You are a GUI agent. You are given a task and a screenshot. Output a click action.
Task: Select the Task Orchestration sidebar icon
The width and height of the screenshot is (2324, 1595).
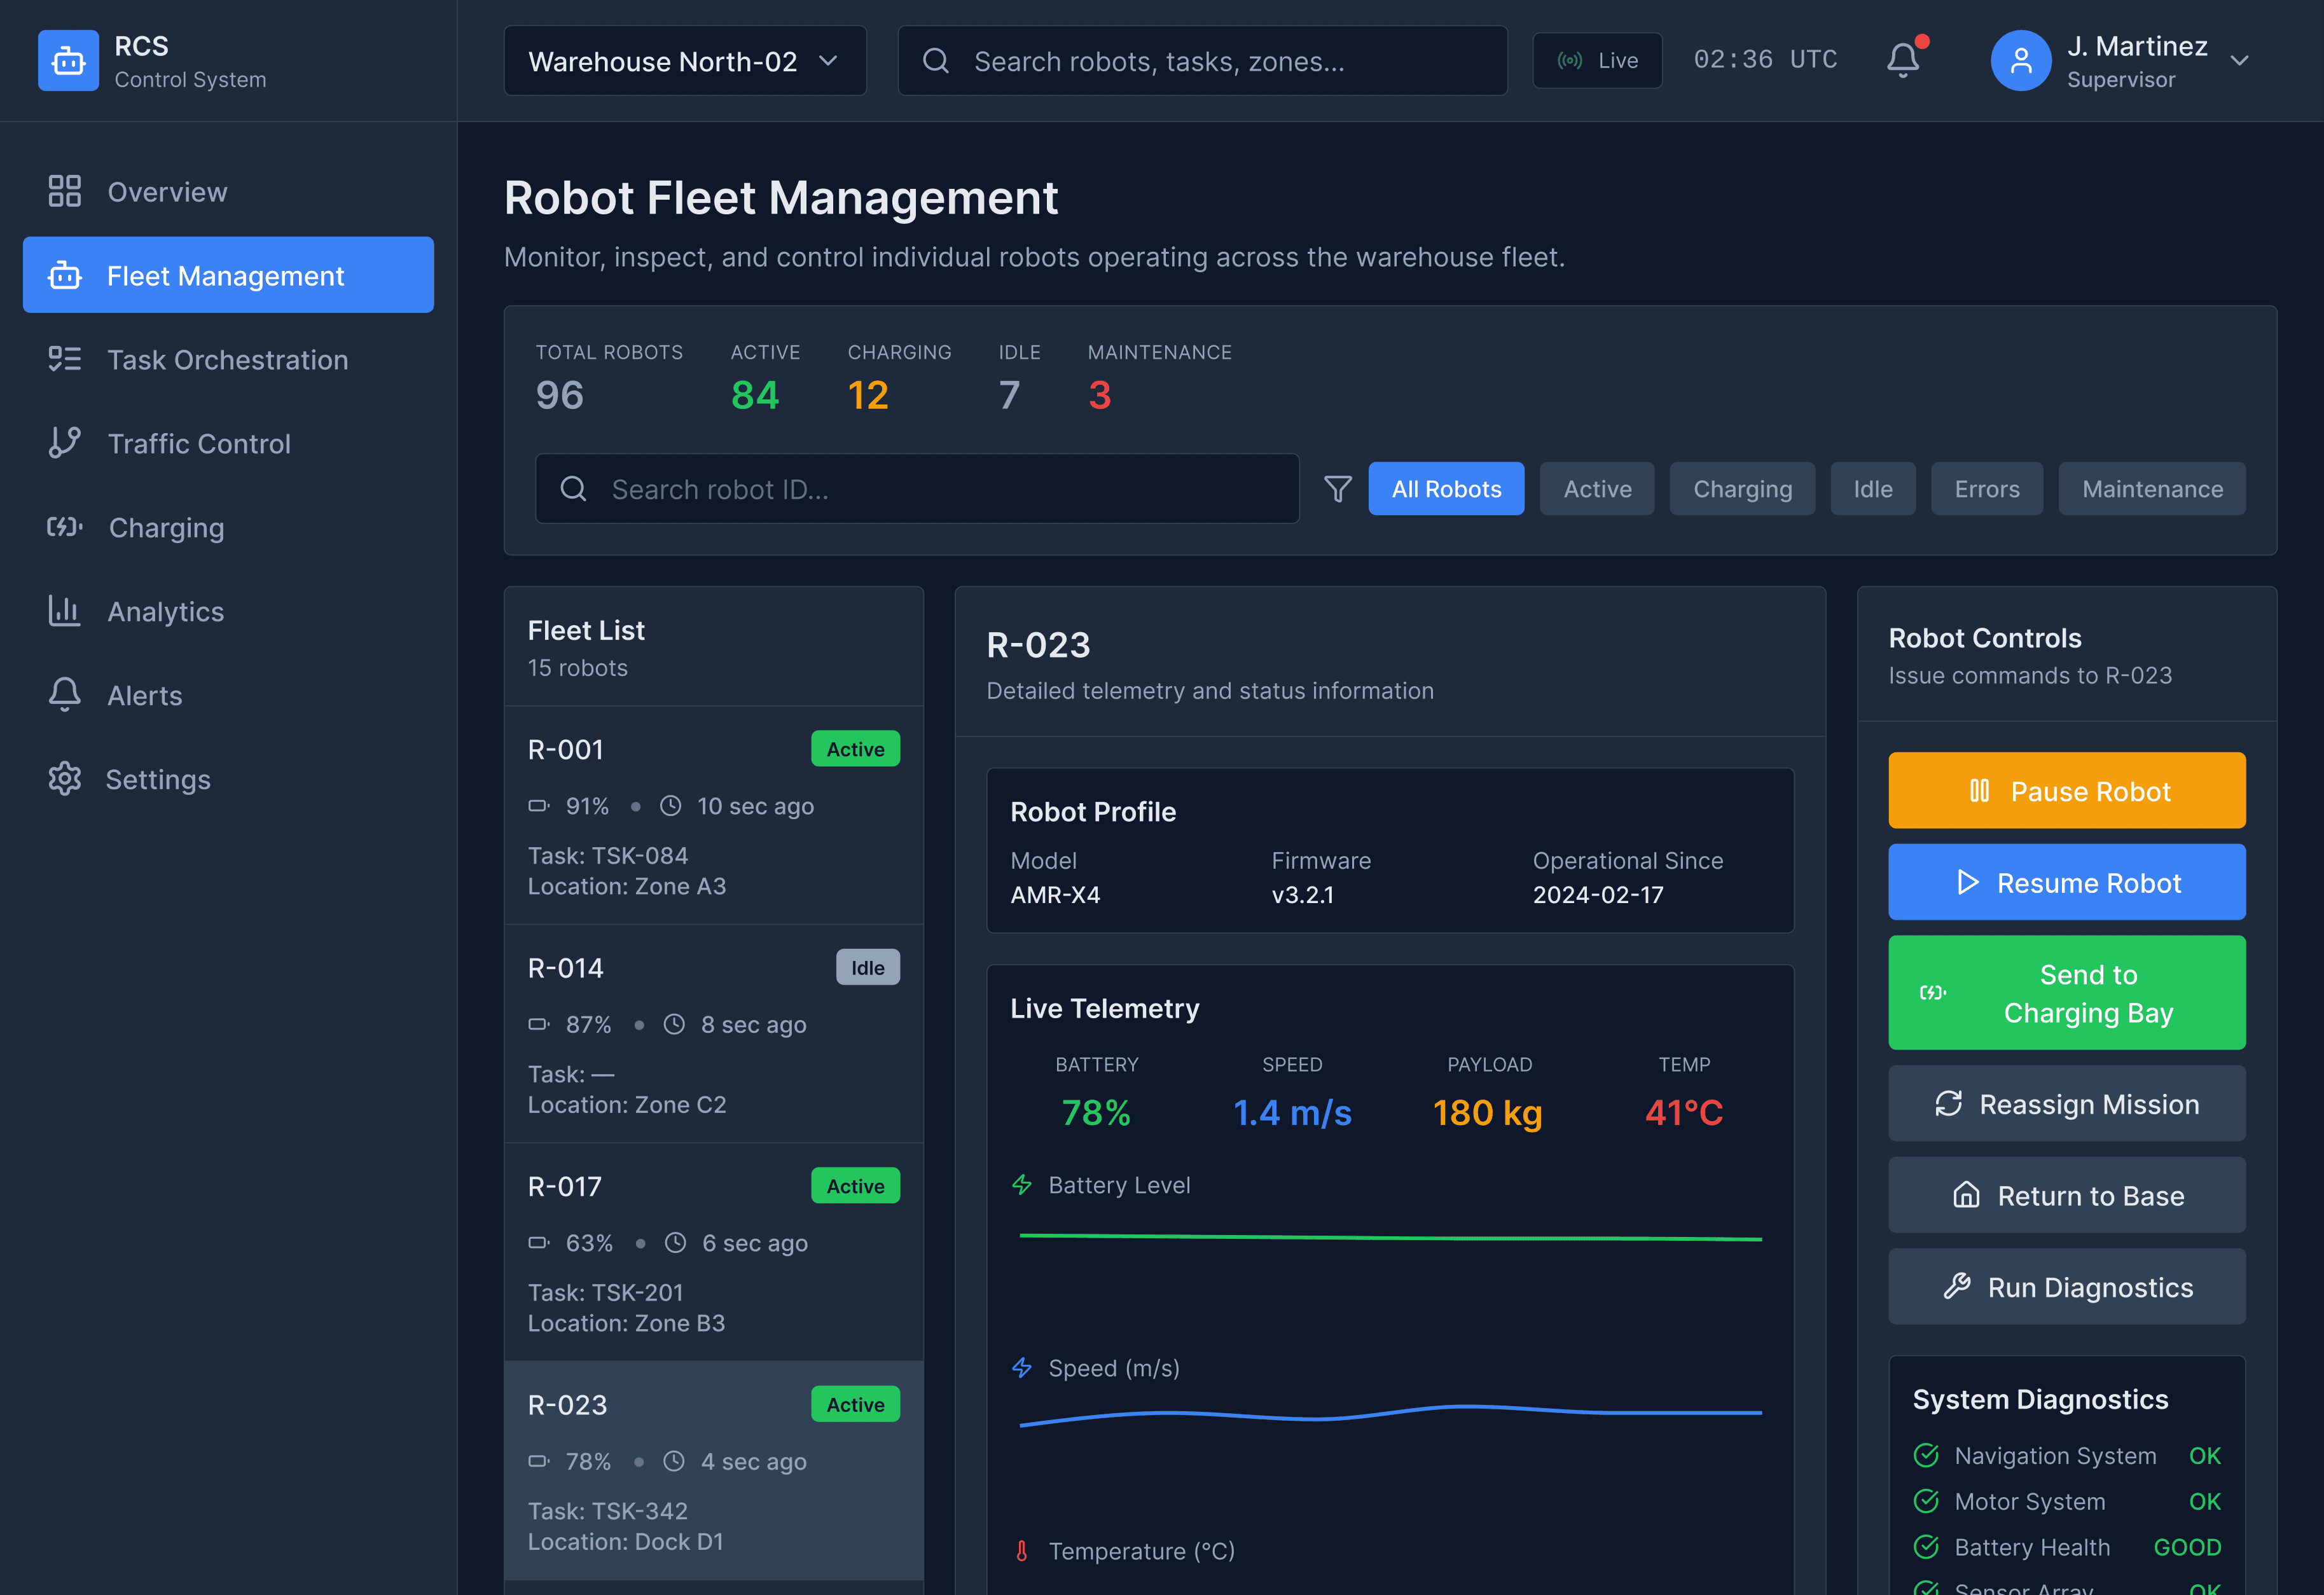point(65,359)
